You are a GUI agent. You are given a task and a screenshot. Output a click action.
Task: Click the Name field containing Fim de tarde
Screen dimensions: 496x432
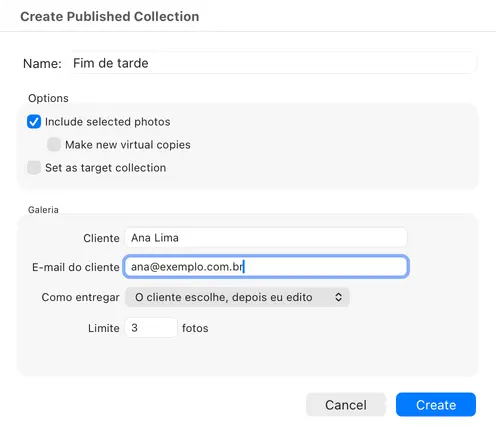pyautogui.click(x=271, y=63)
